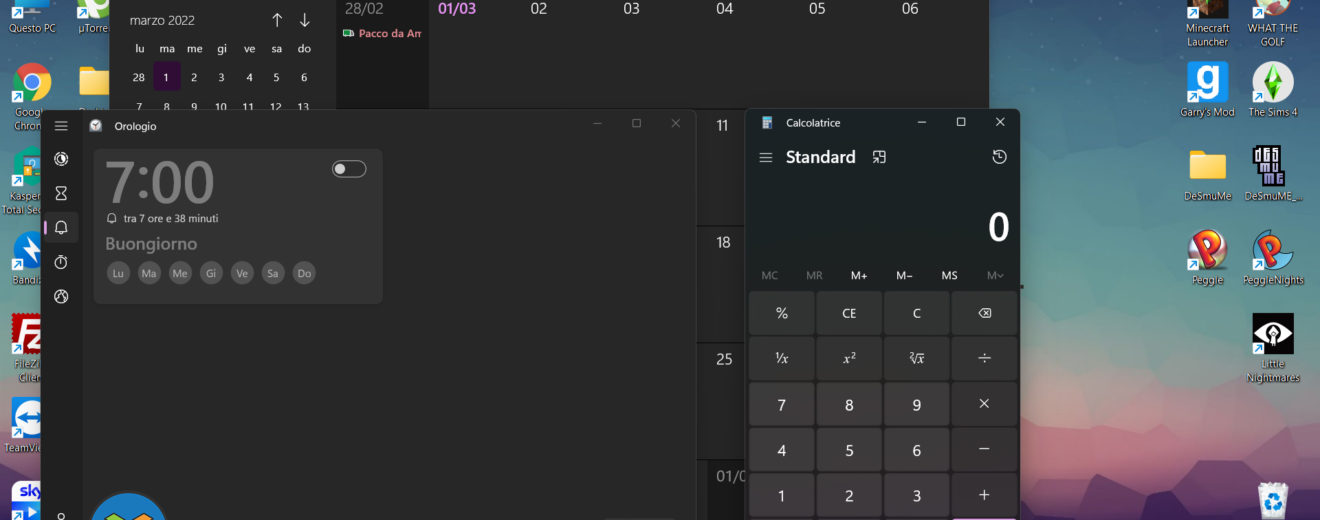Click the x squared key in Calculator

(849, 358)
